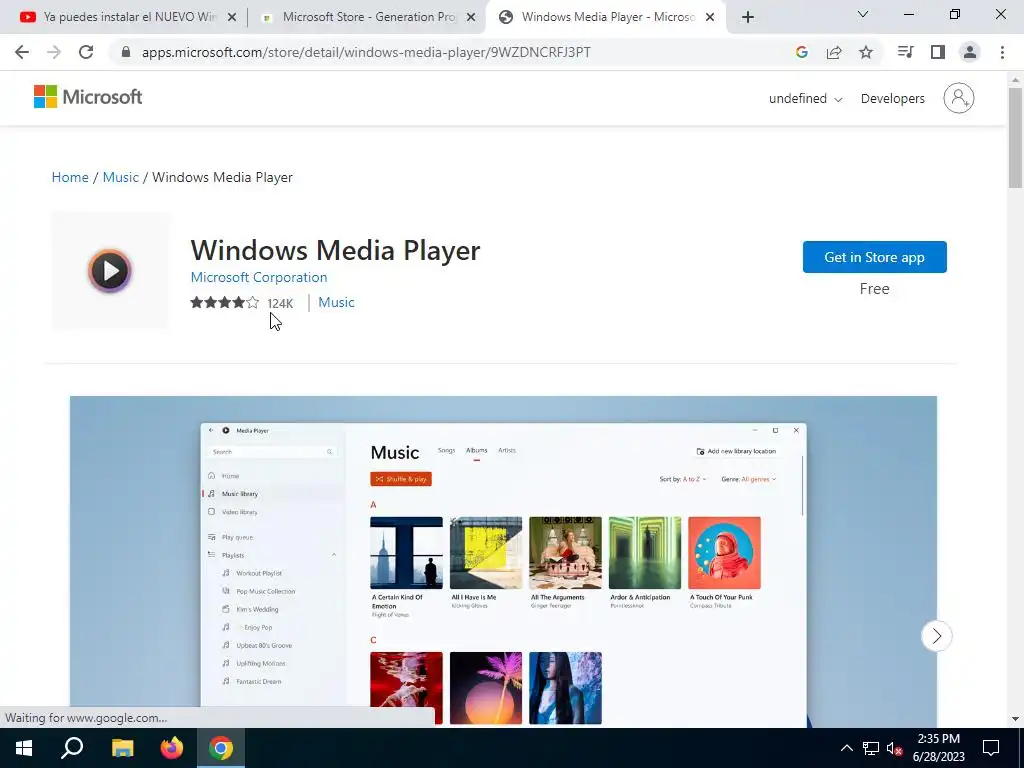Close the Microsoft Store Generation Project tab
Screen dimensions: 1024x768
pyautogui.click(x=471, y=18)
